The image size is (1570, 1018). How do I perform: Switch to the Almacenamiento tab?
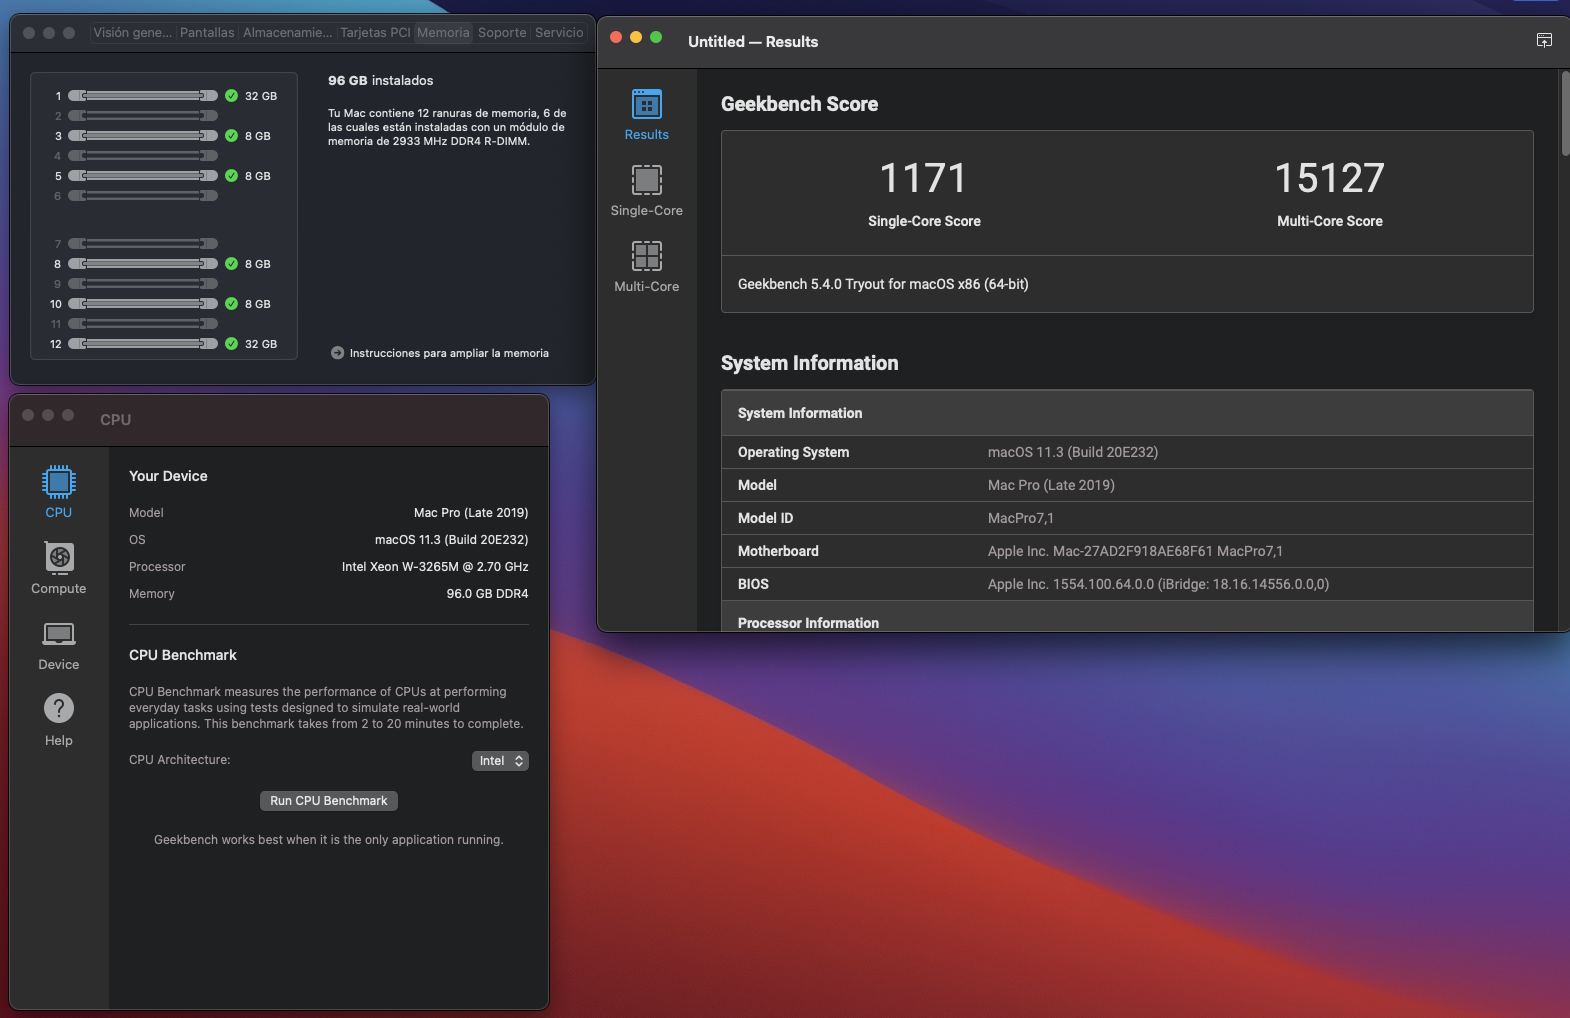pos(287,33)
